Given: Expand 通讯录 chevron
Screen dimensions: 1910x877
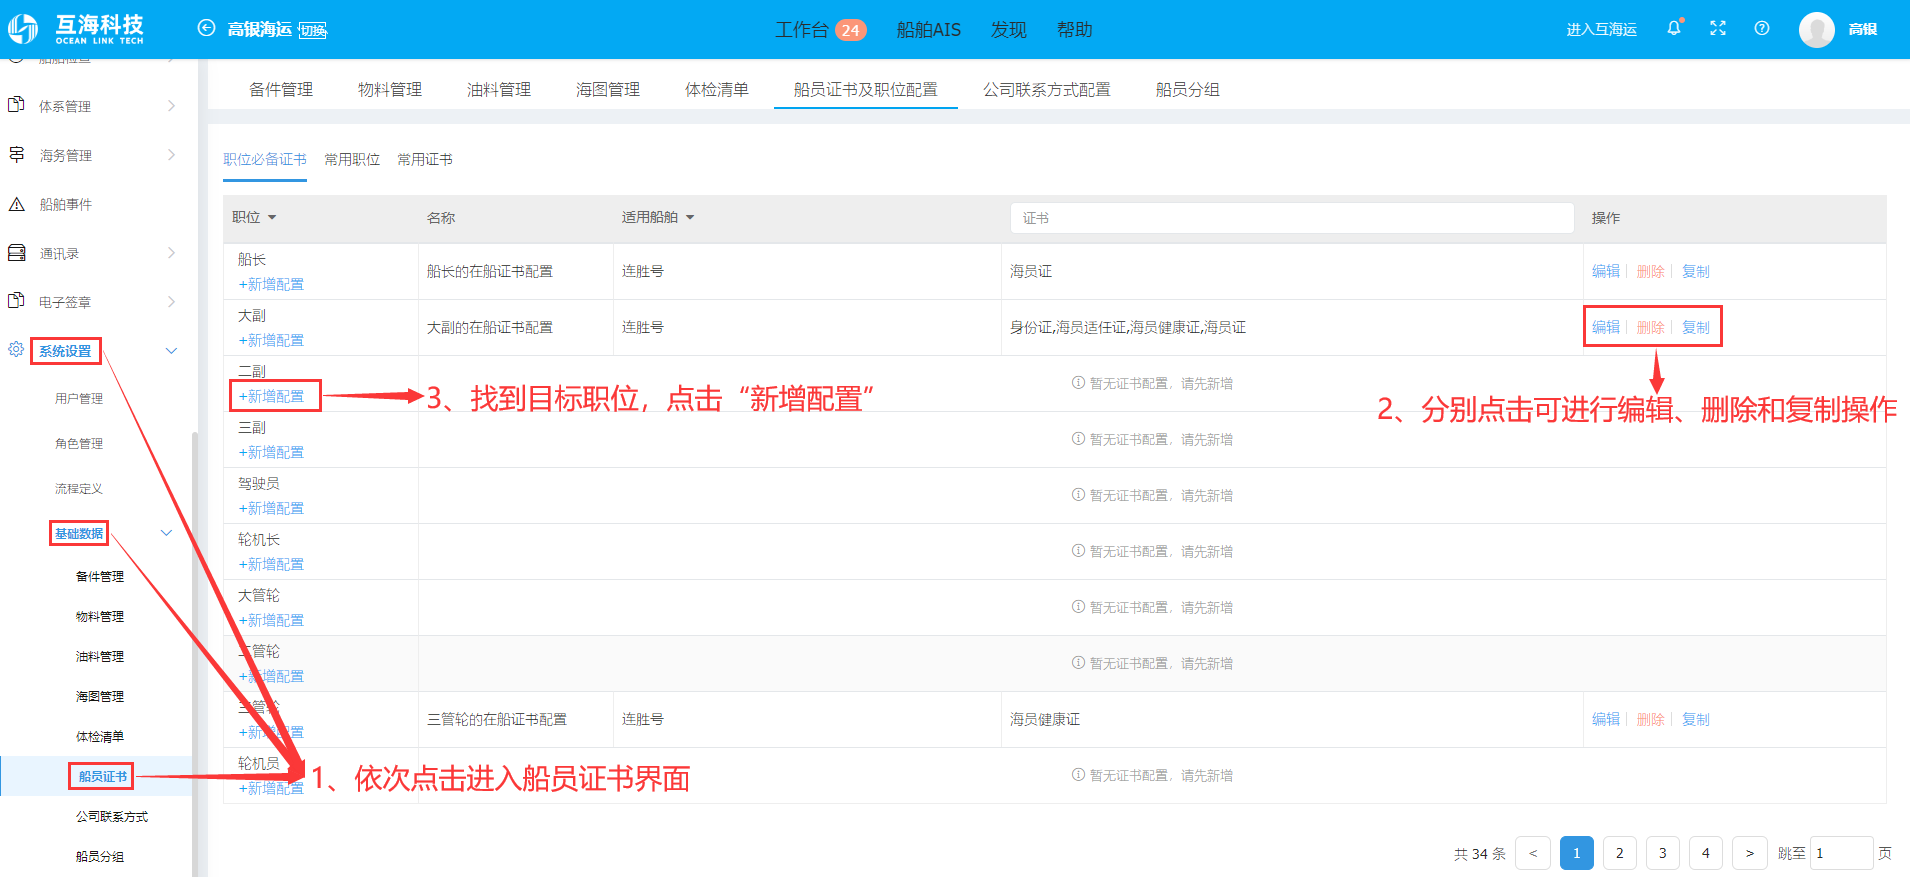Looking at the screenshot, I should point(171,253).
